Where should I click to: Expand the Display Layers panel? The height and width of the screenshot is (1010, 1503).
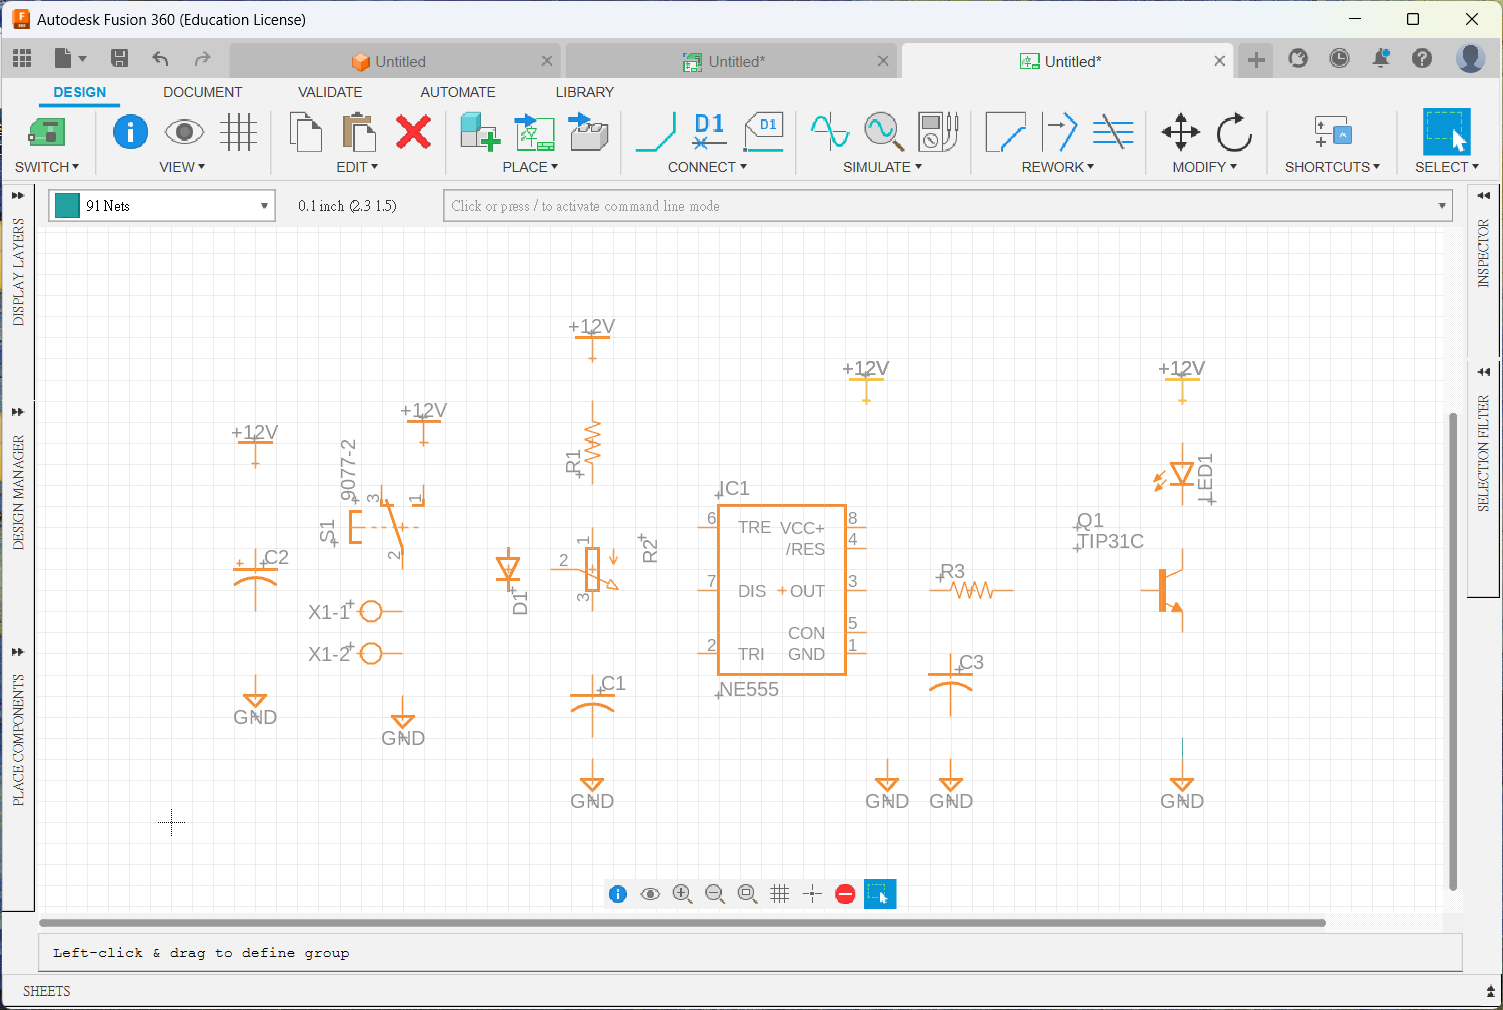(x=18, y=196)
